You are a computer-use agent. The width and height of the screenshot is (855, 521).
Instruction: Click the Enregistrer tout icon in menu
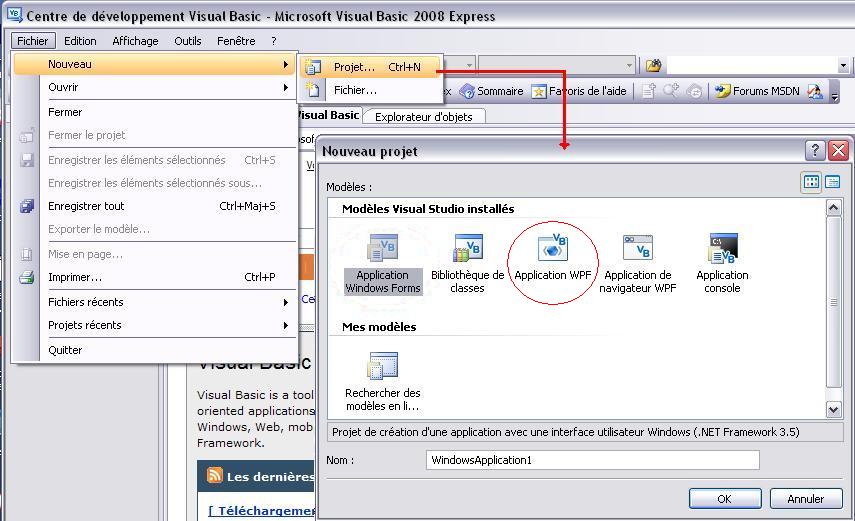[27, 206]
